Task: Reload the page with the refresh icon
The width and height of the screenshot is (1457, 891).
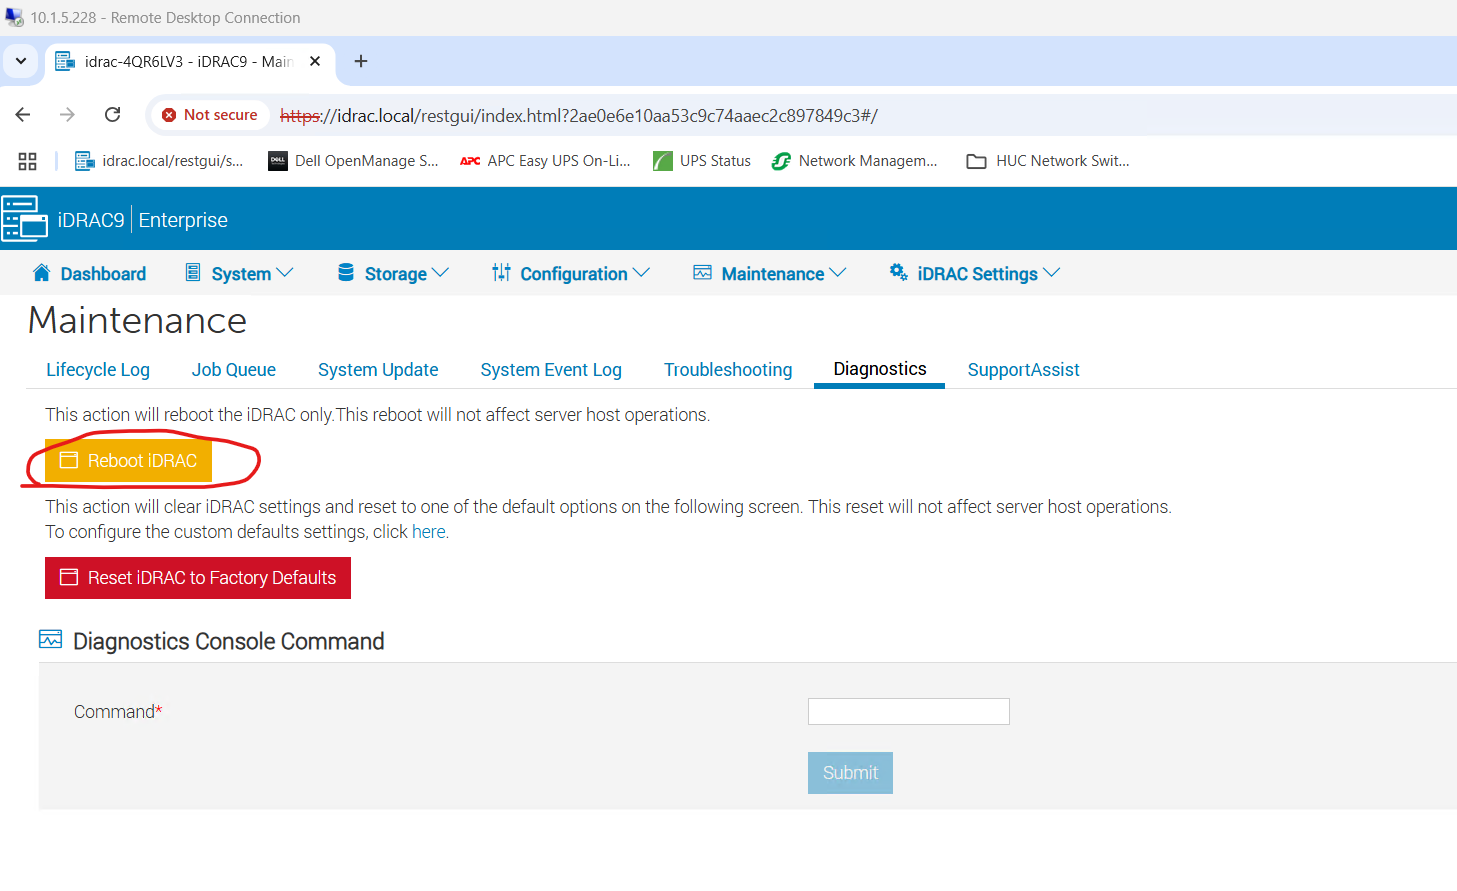Action: tap(113, 115)
